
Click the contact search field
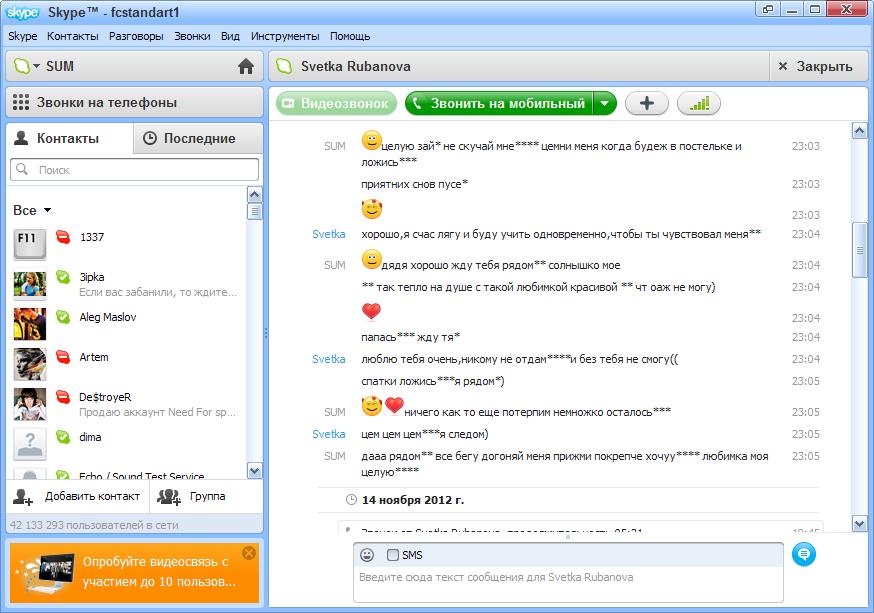pyautogui.click(x=134, y=169)
